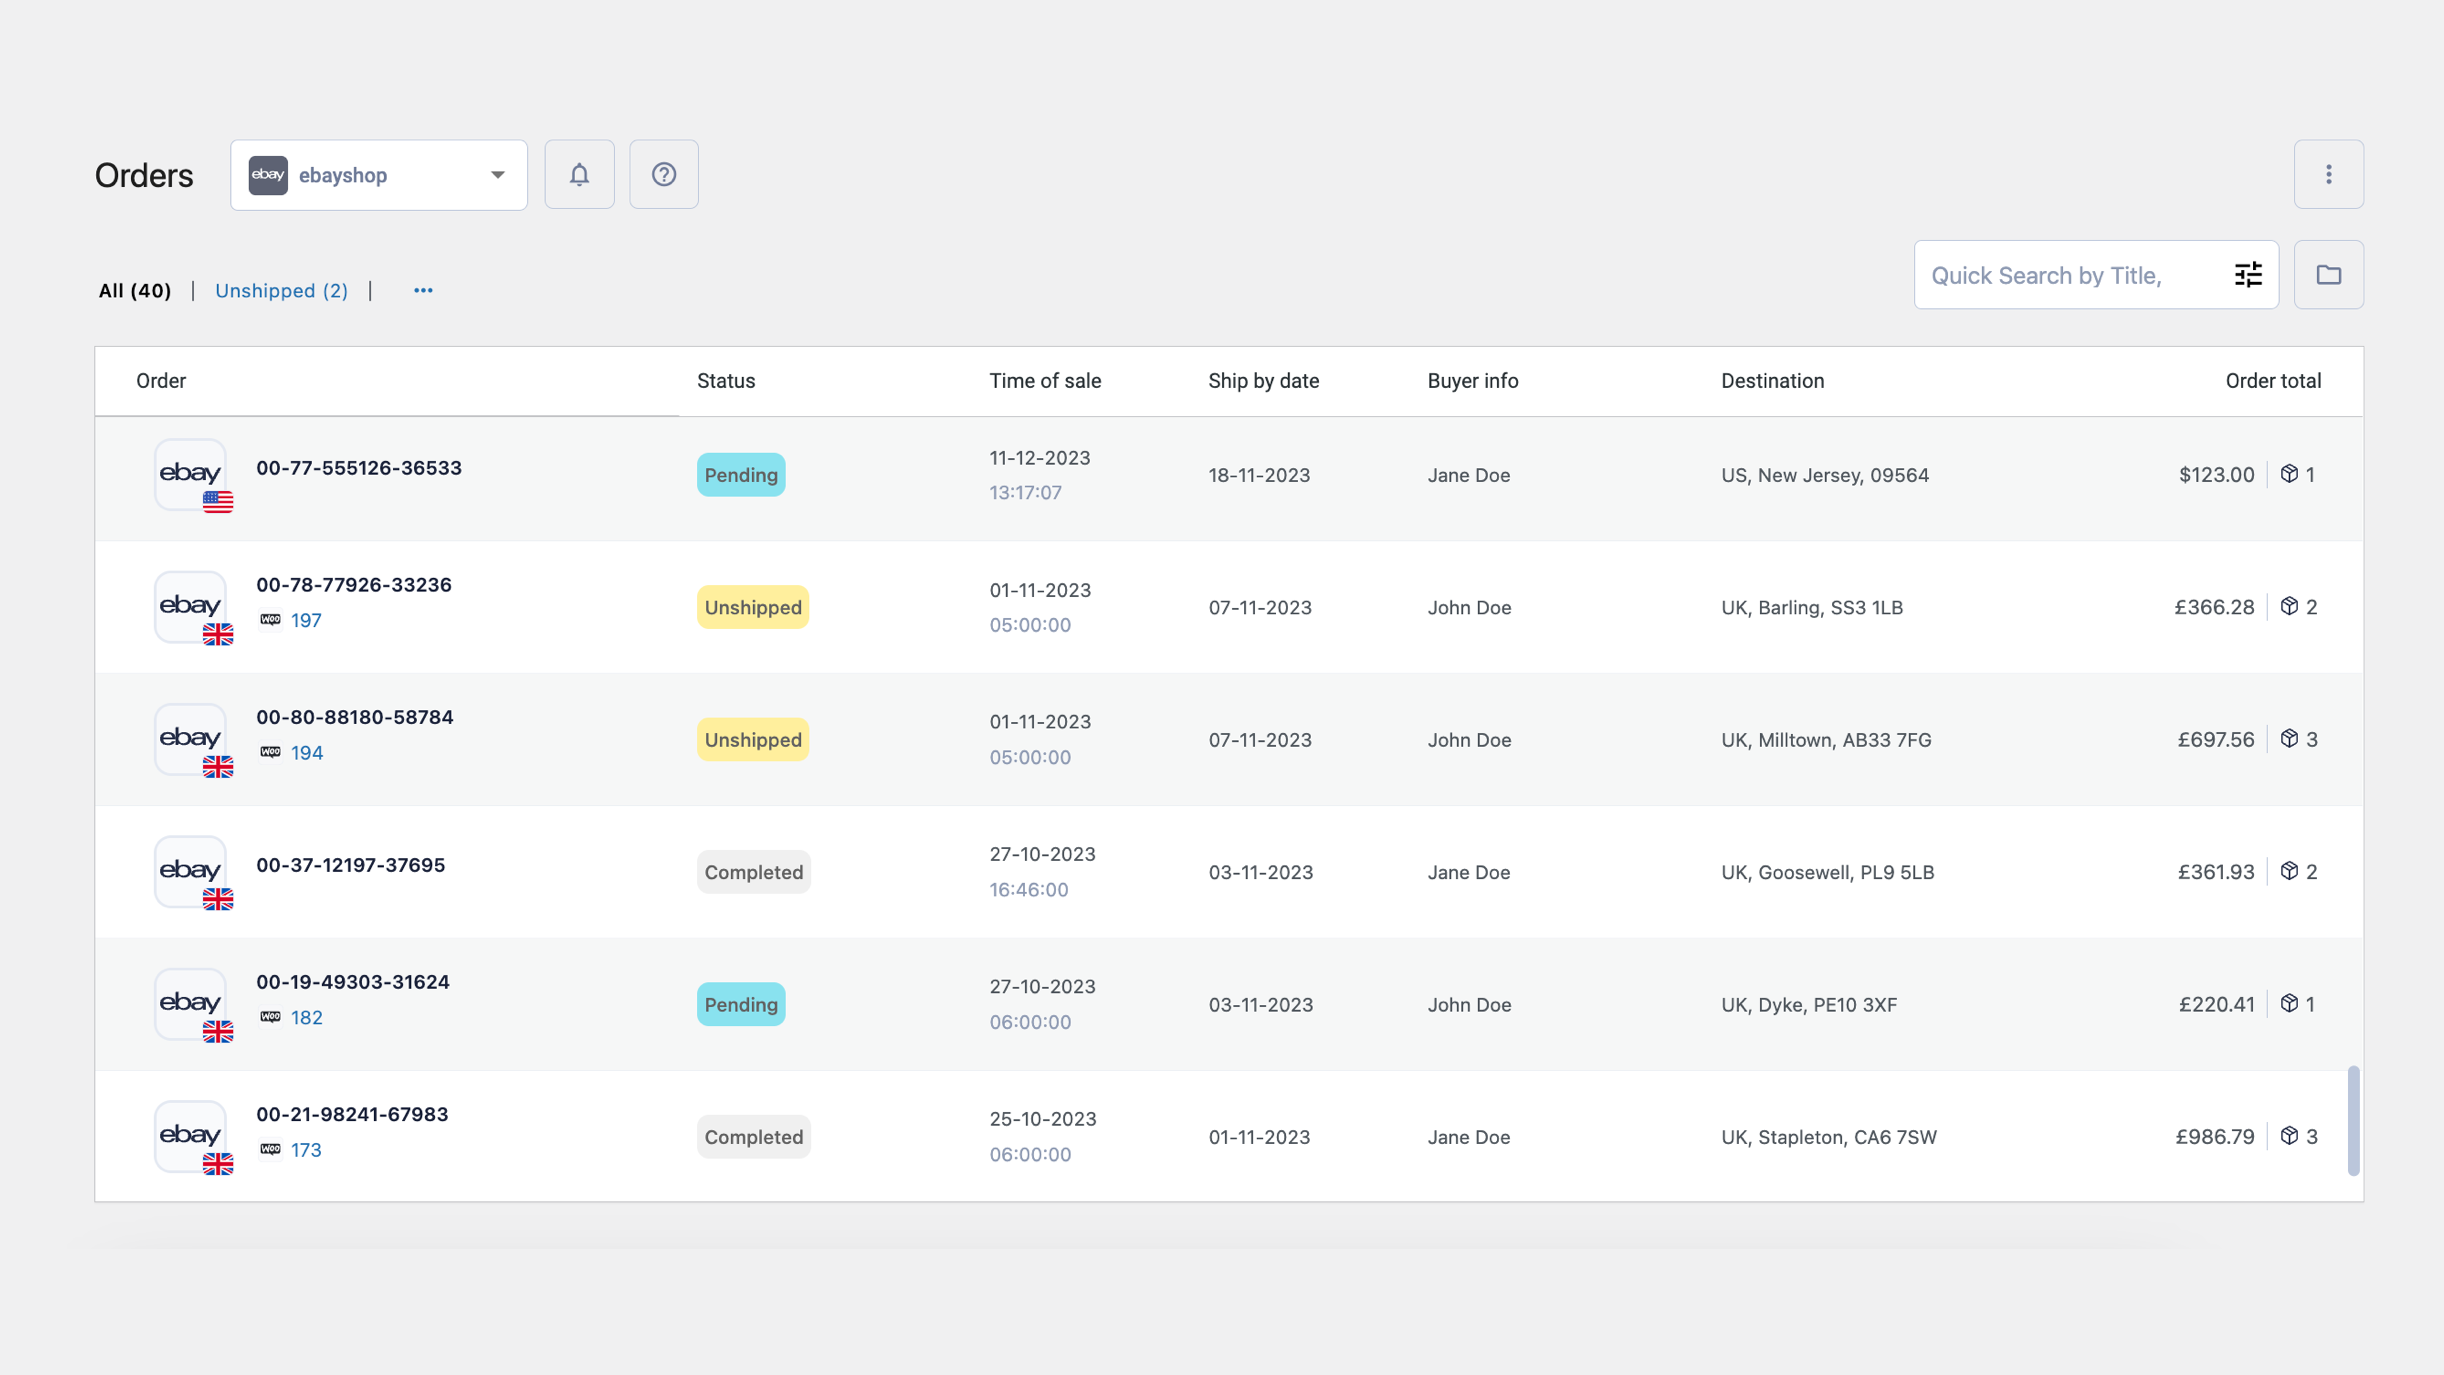
Task: Select the All (40) filter tab
Action: [x=135, y=291]
